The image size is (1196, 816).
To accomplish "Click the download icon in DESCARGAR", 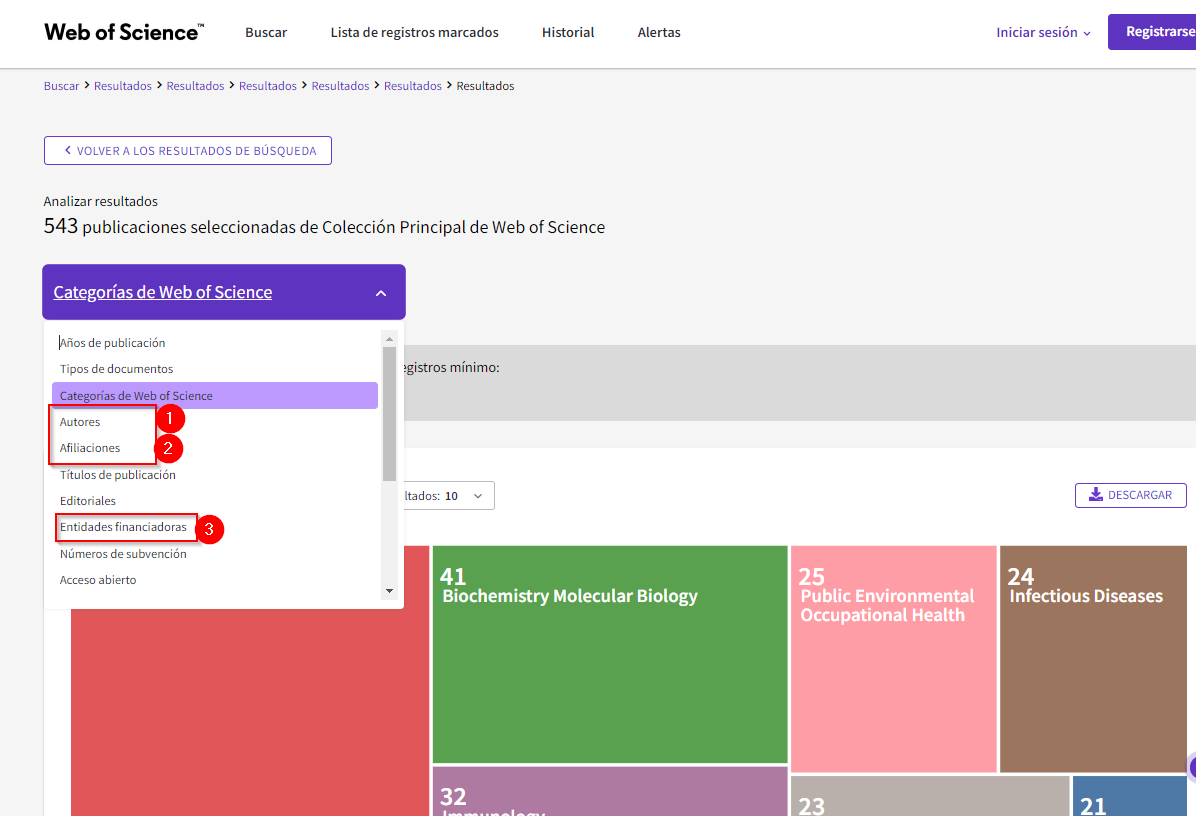I will click(1095, 495).
